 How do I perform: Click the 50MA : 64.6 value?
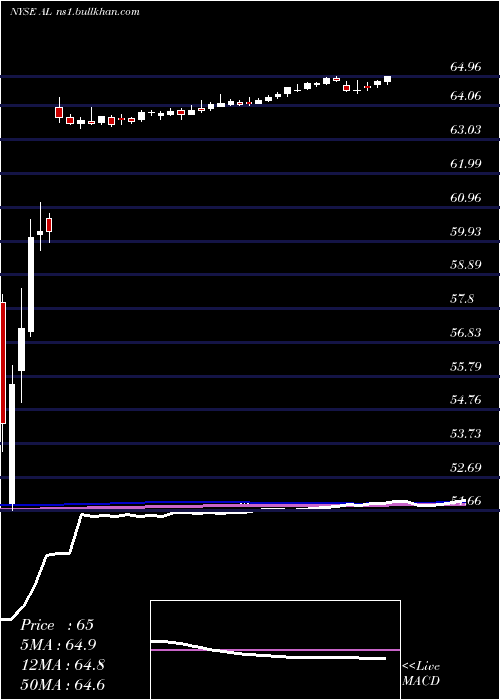click(63, 685)
